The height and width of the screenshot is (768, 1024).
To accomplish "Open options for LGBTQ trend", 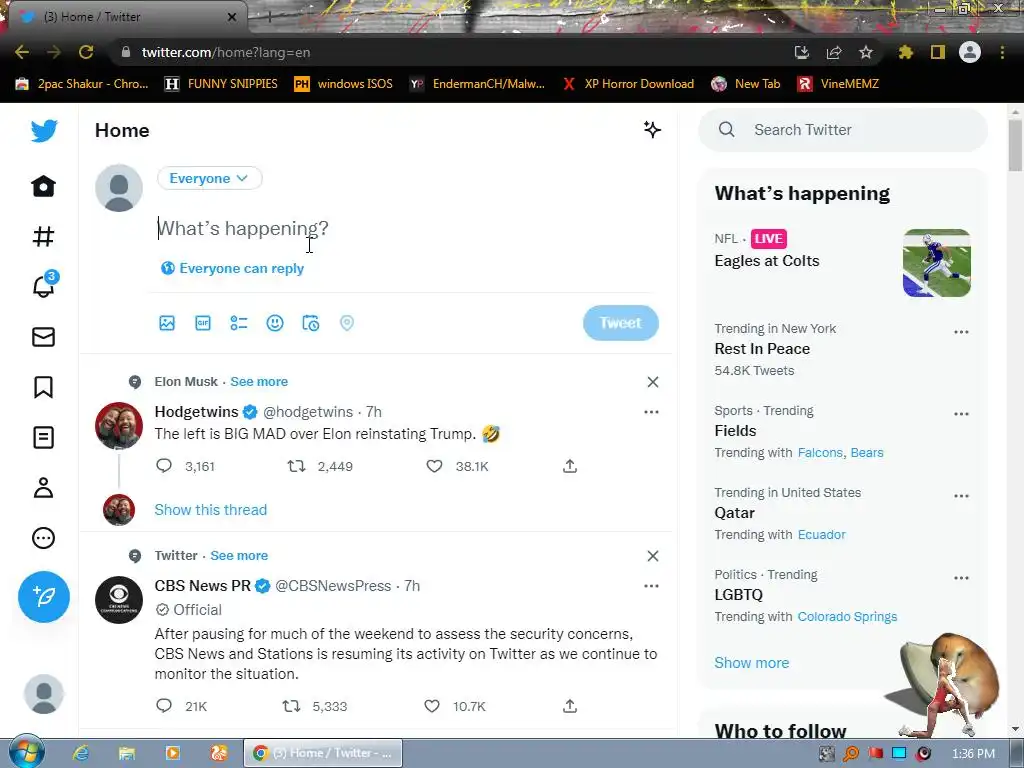I will point(961,578).
